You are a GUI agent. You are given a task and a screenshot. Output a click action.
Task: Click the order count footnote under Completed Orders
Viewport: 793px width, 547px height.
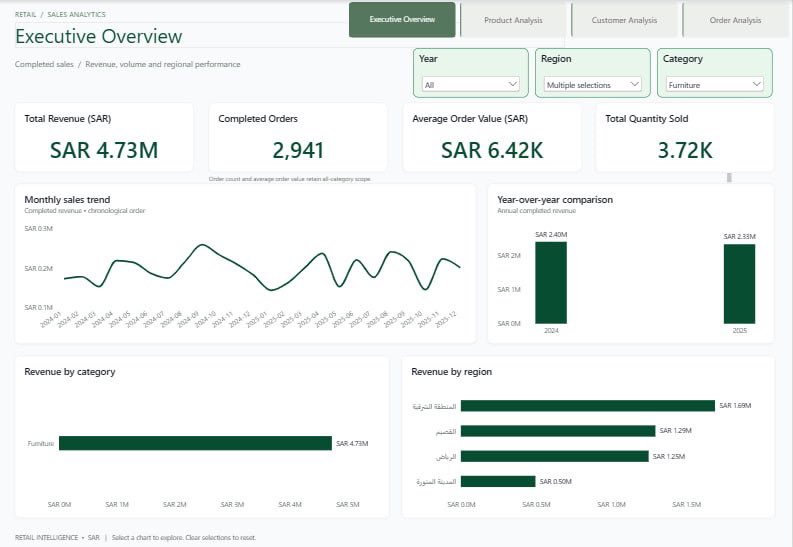(290, 179)
